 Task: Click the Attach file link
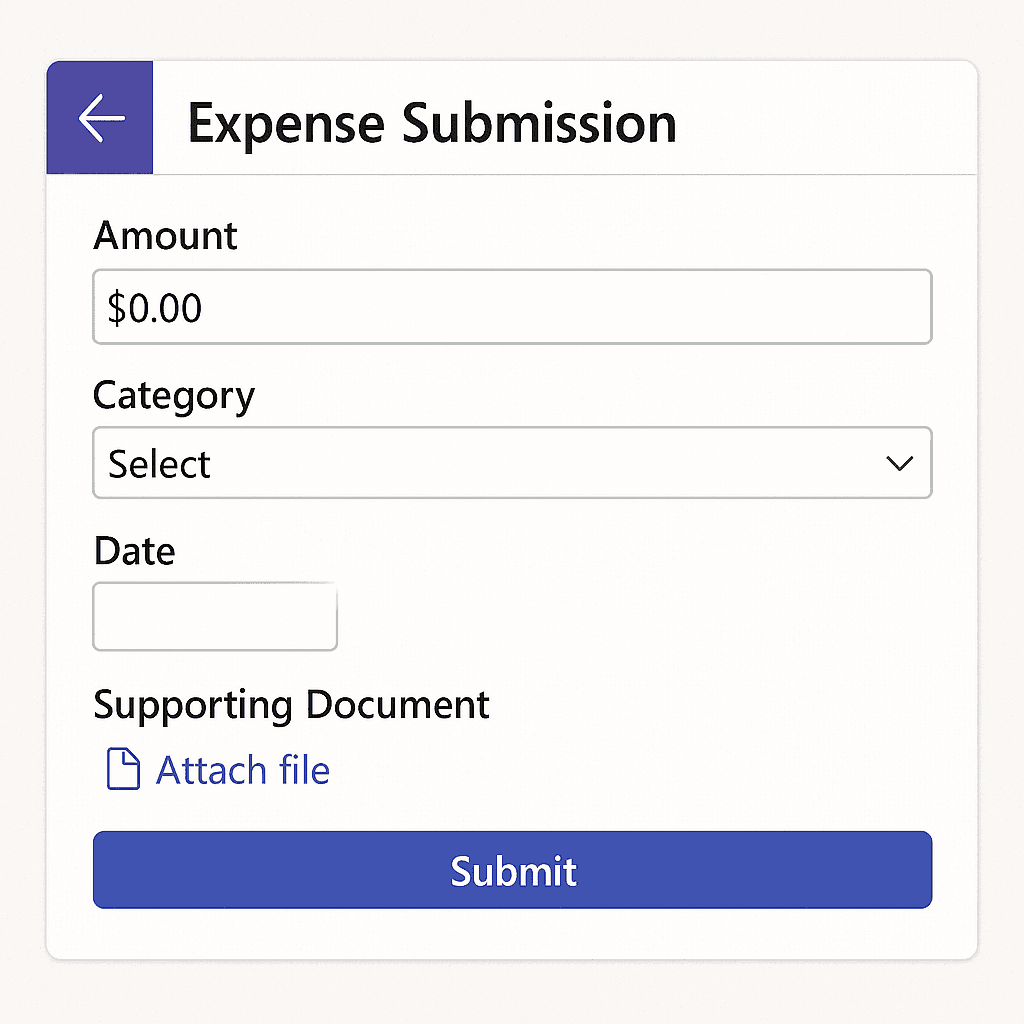coord(242,770)
